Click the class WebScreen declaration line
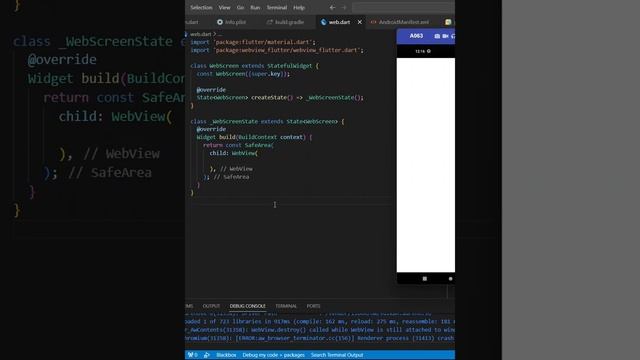Image resolution: width=640 pixels, height=360 pixels. (x=254, y=66)
